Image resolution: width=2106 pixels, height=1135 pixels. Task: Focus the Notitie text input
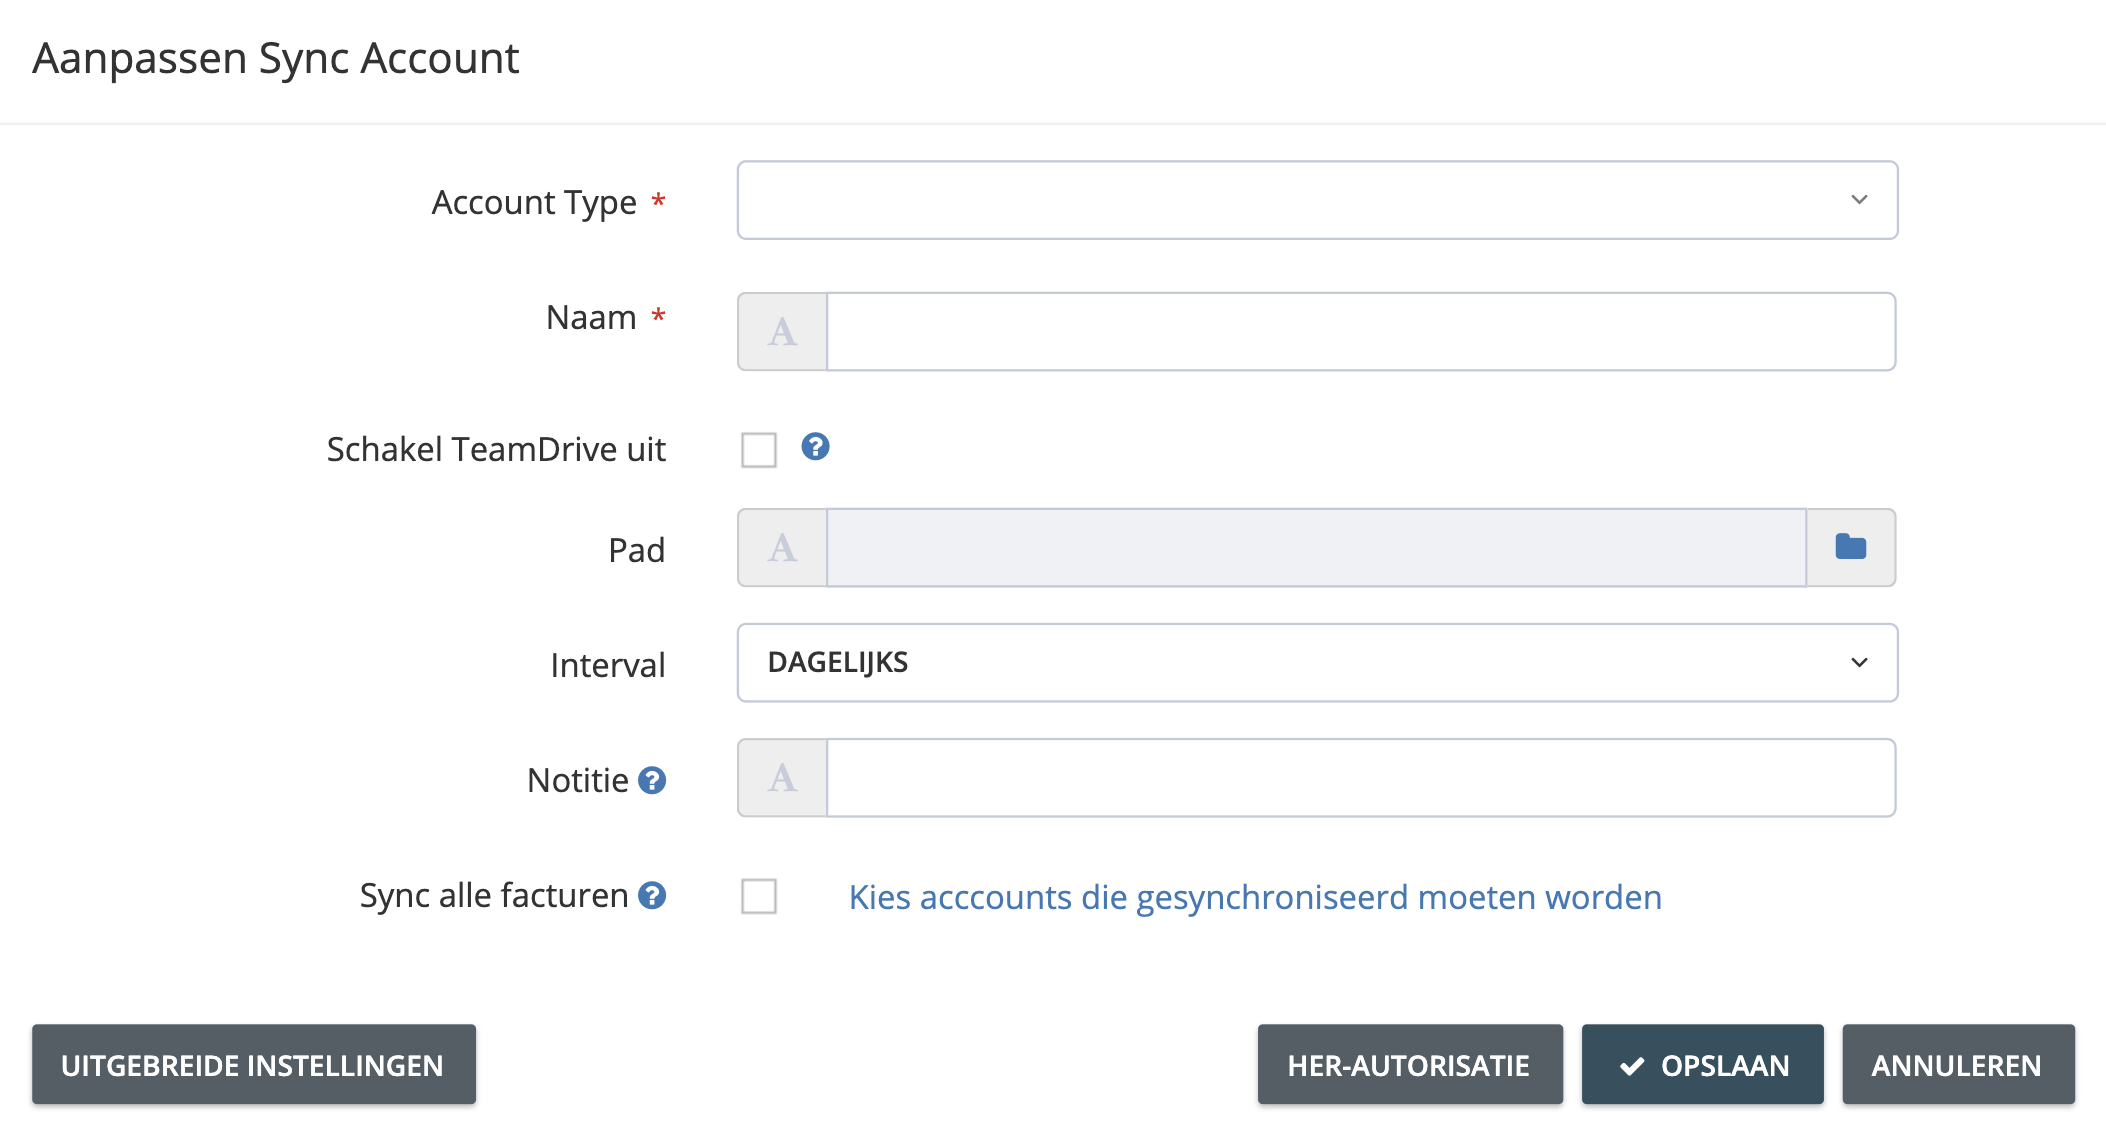point(1361,777)
